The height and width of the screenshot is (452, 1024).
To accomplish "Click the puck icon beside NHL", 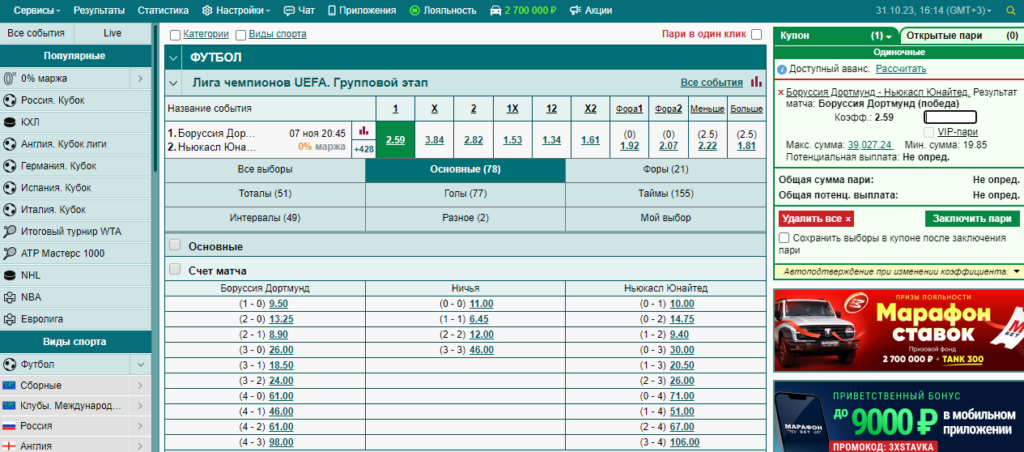I will click(9, 276).
